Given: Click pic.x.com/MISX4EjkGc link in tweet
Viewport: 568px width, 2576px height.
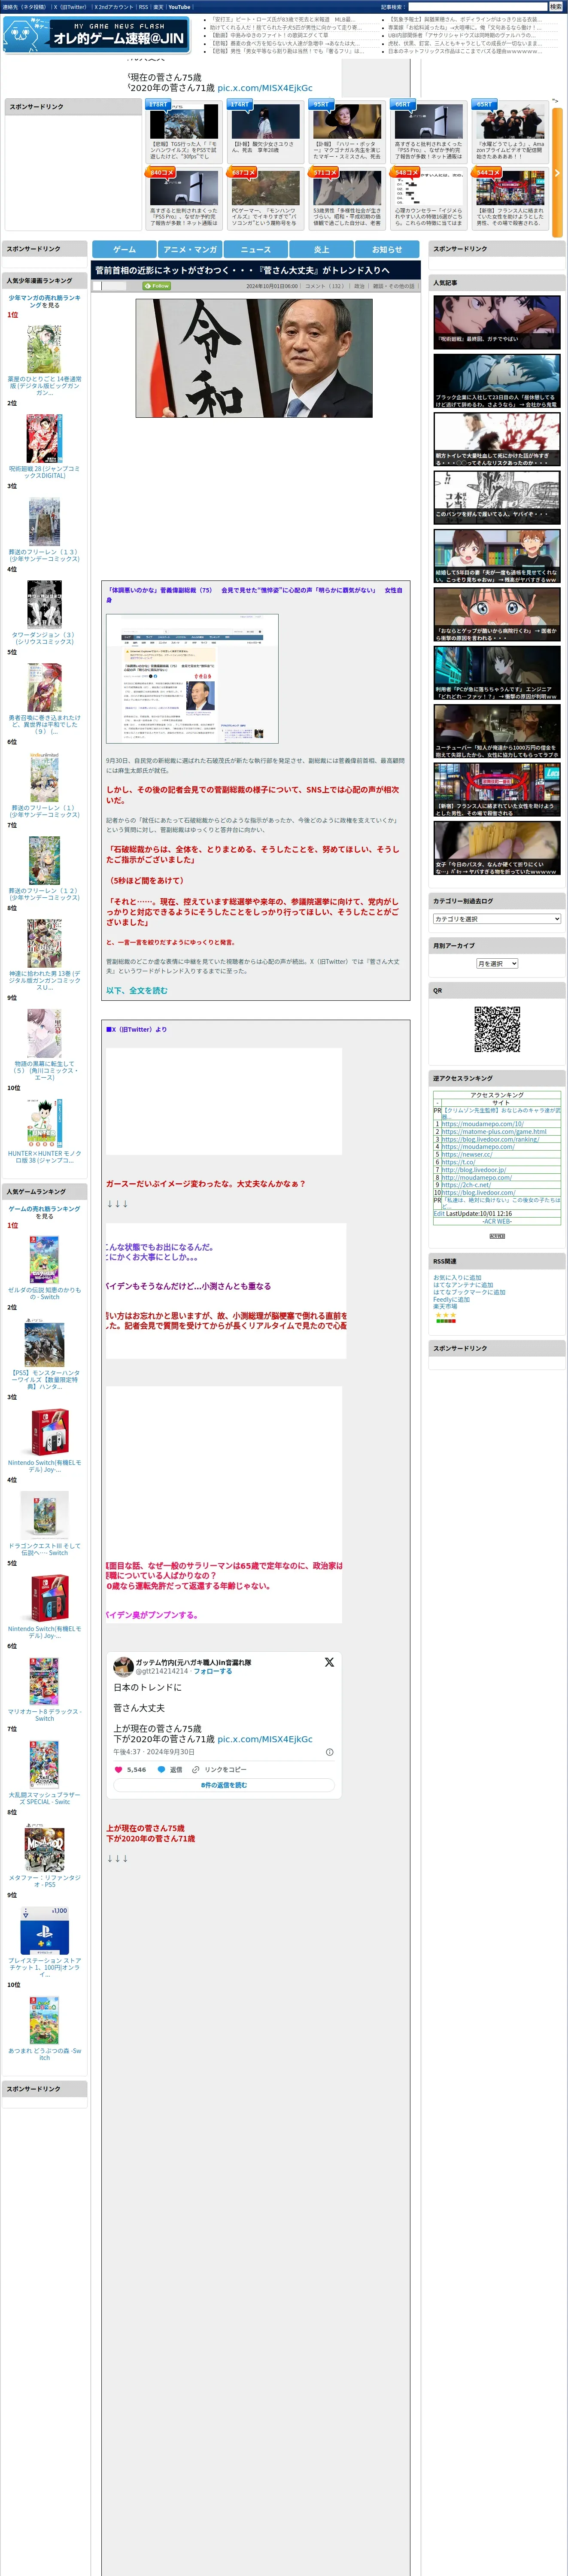Looking at the screenshot, I should coord(265,1738).
